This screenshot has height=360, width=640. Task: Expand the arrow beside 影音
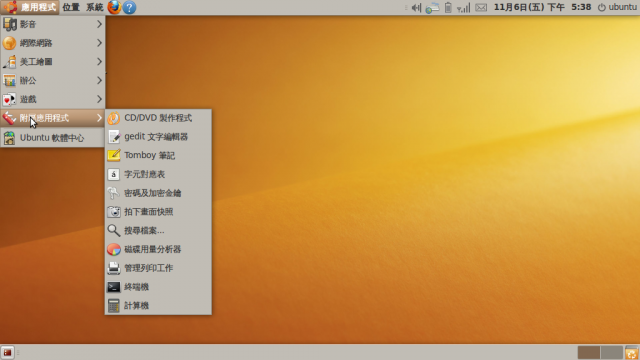(x=99, y=24)
